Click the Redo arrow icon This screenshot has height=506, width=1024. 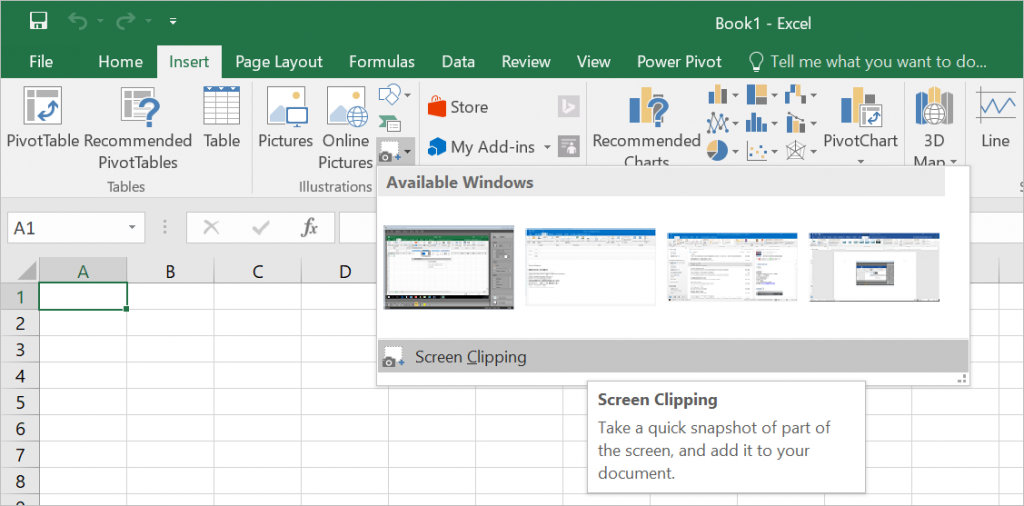(125, 22)
